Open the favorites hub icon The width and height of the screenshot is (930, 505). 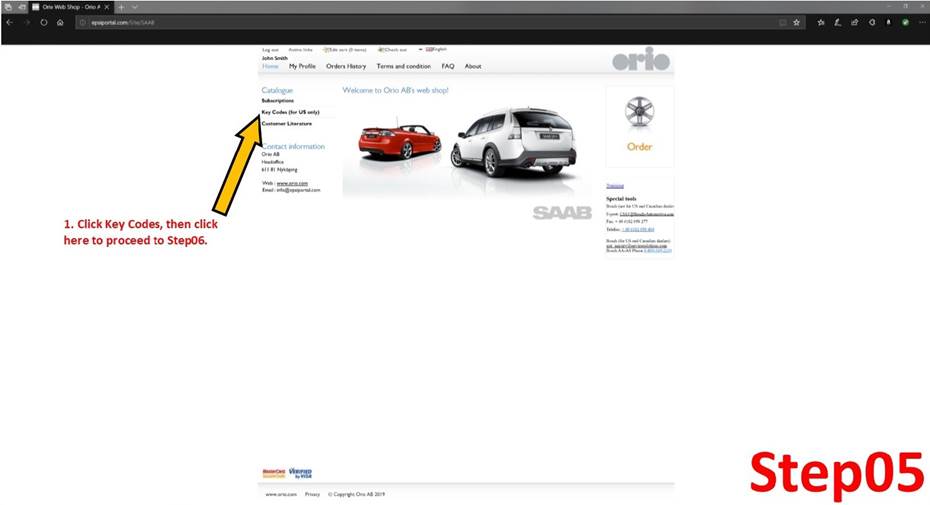821,23
